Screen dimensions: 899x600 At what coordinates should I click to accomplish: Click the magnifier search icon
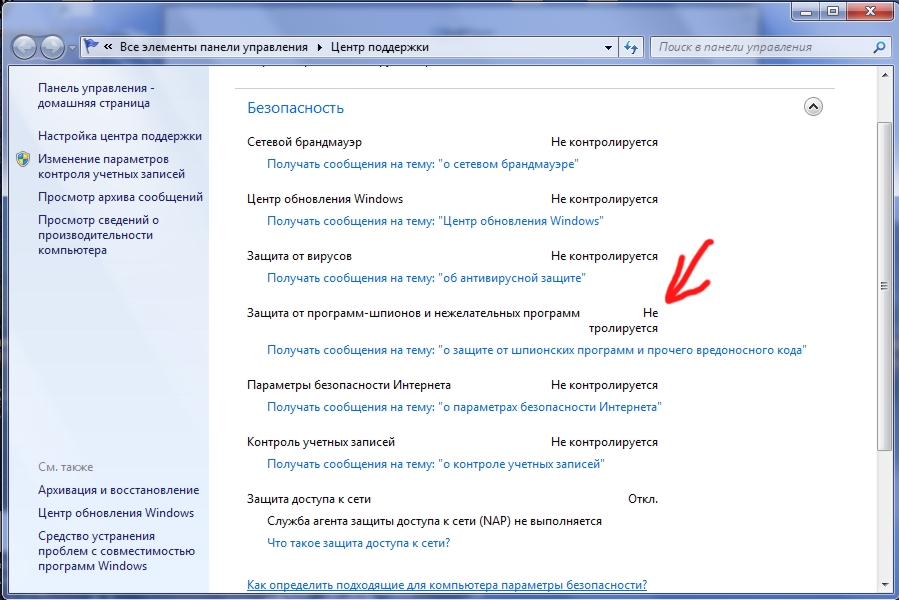point(880,47)
